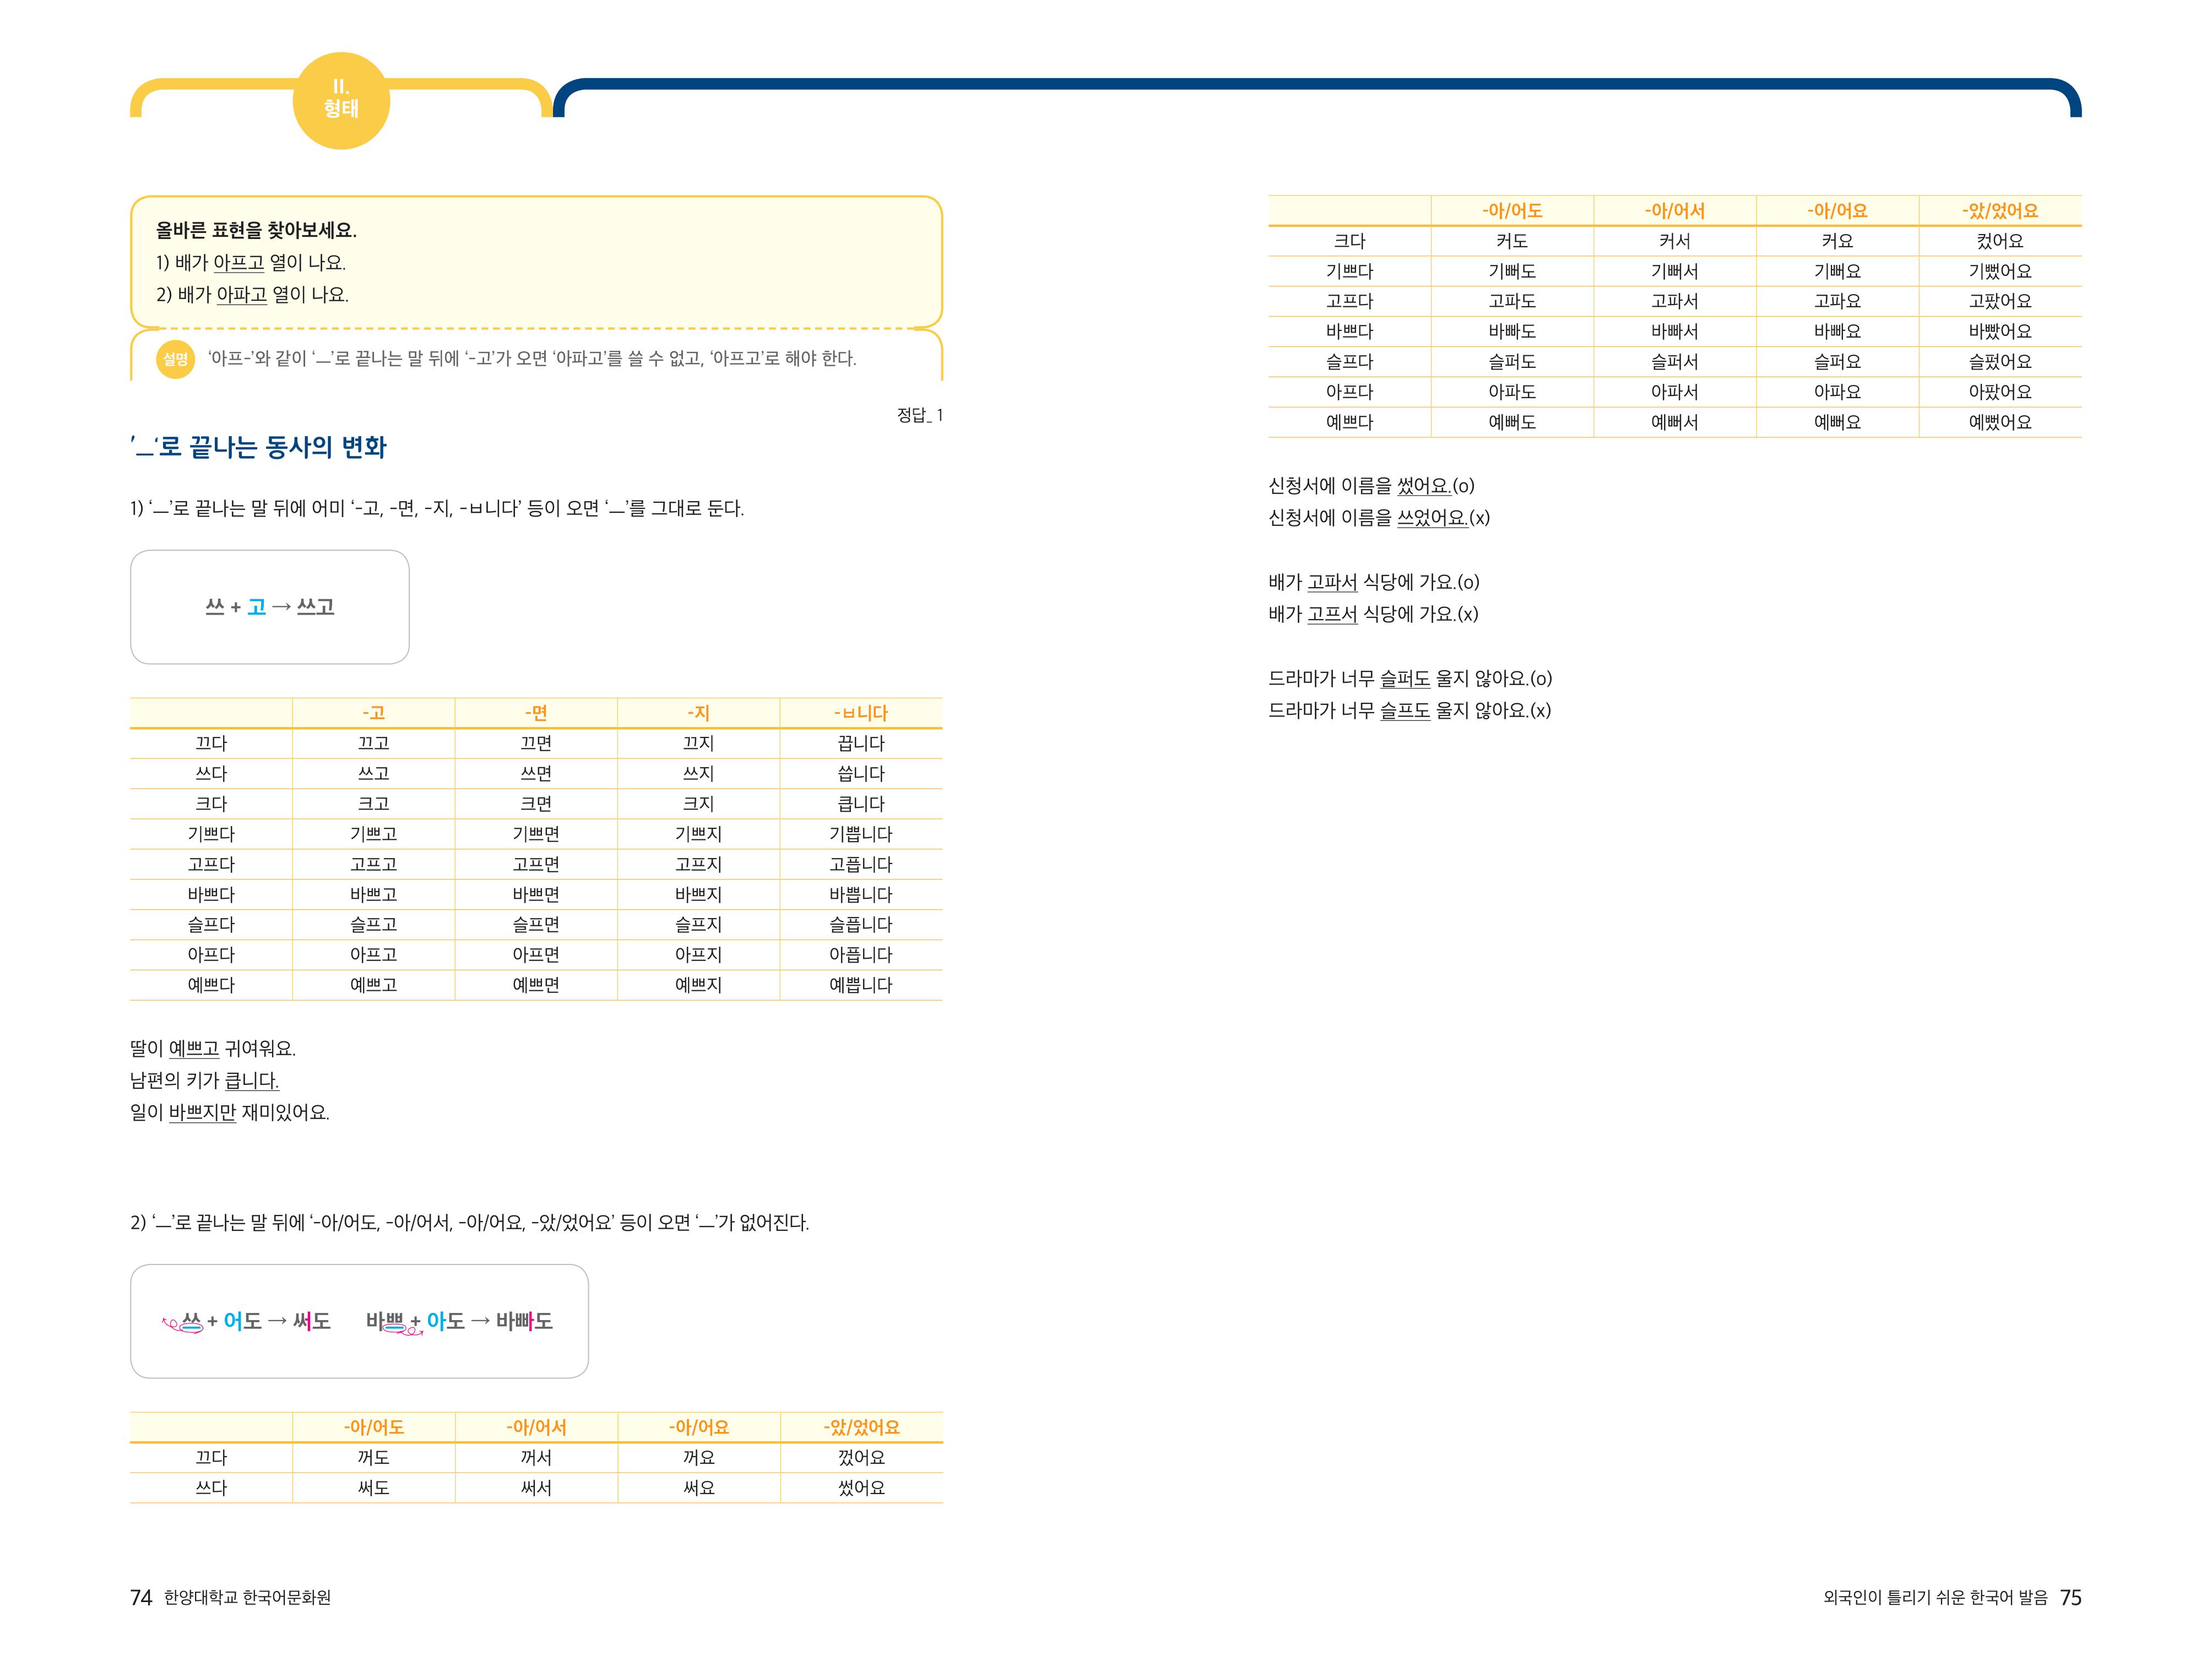Click the '-면' column header
The width and height of the screenshot is (2212, 1672).
536,713
